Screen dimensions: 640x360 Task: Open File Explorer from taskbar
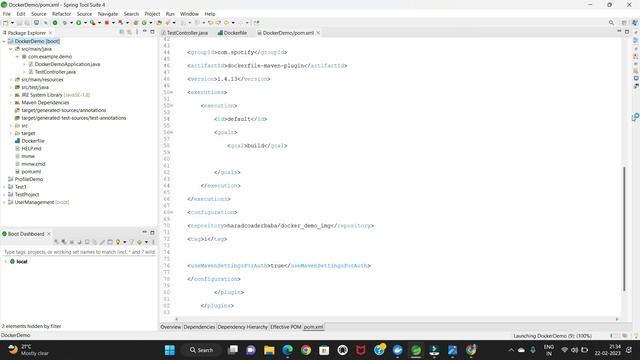point(269,350)
